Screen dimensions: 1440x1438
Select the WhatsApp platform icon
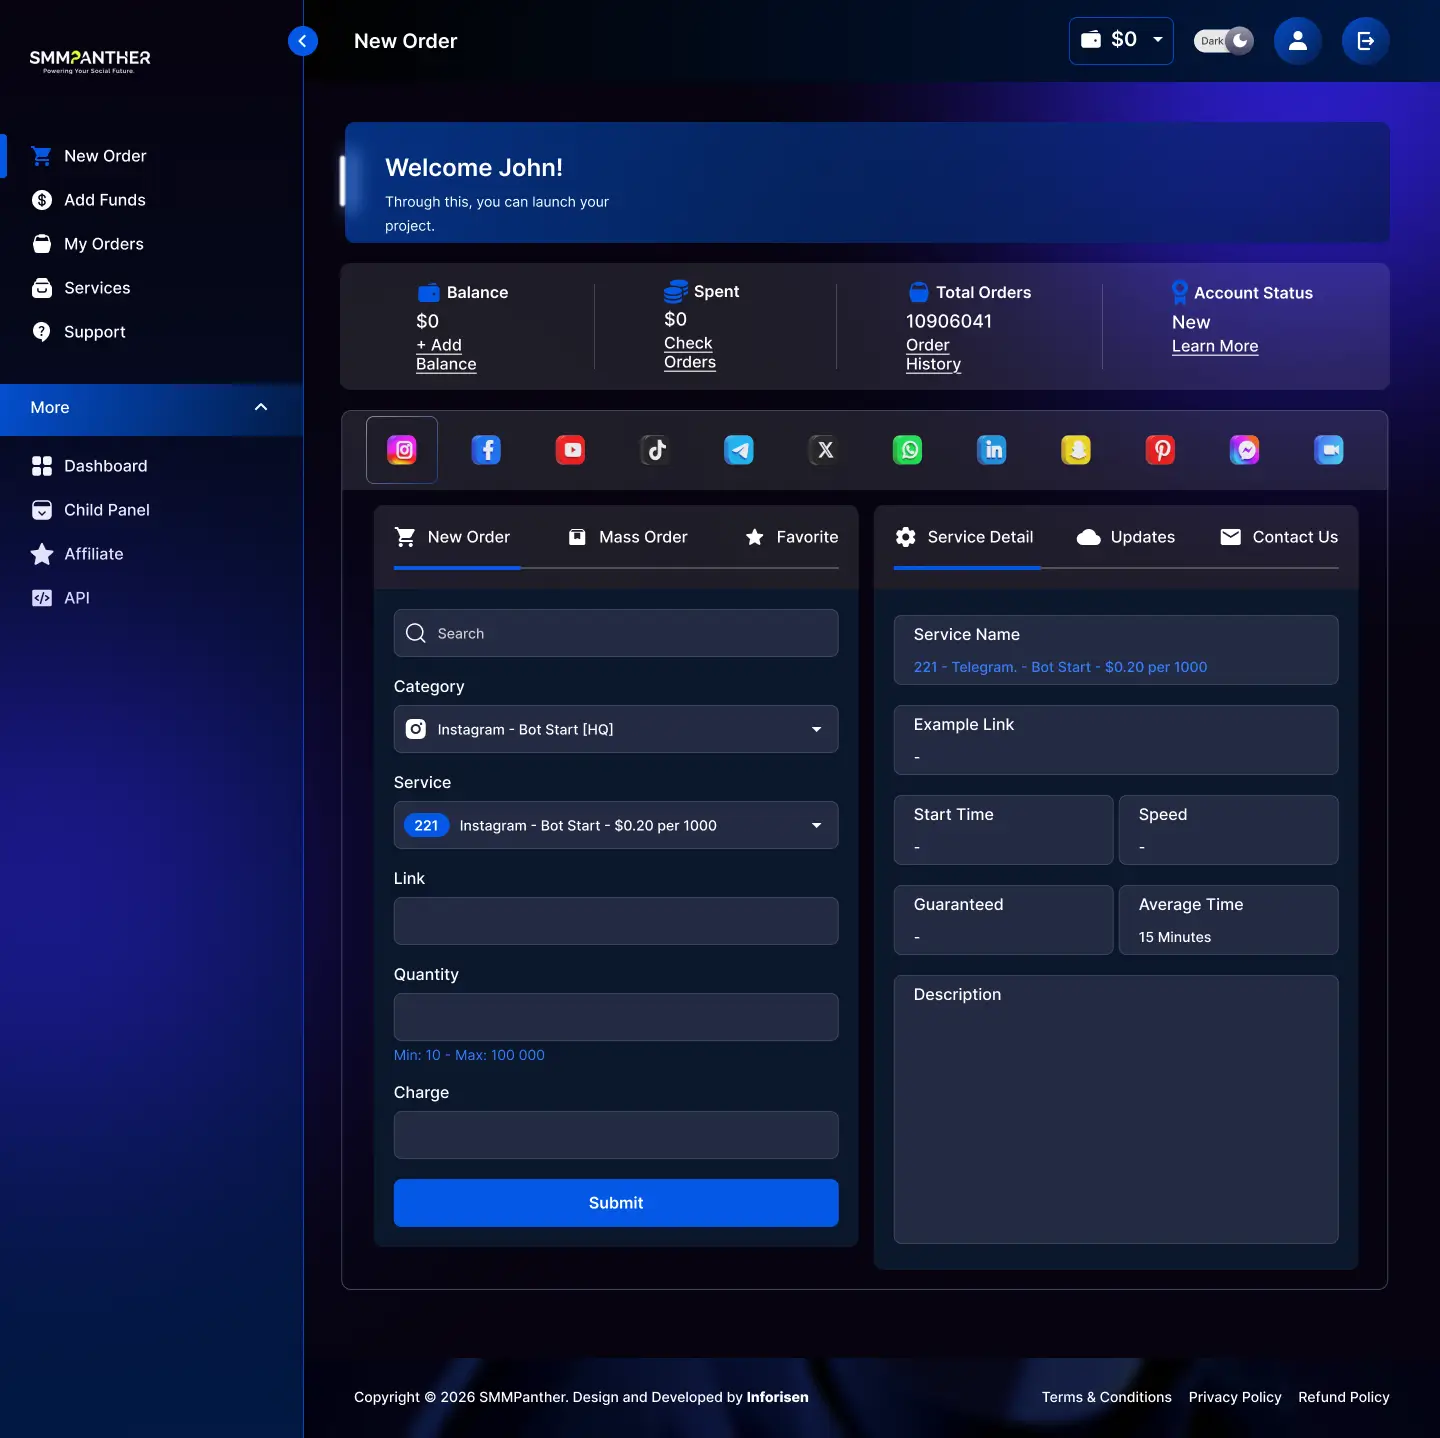coord(908,450)
